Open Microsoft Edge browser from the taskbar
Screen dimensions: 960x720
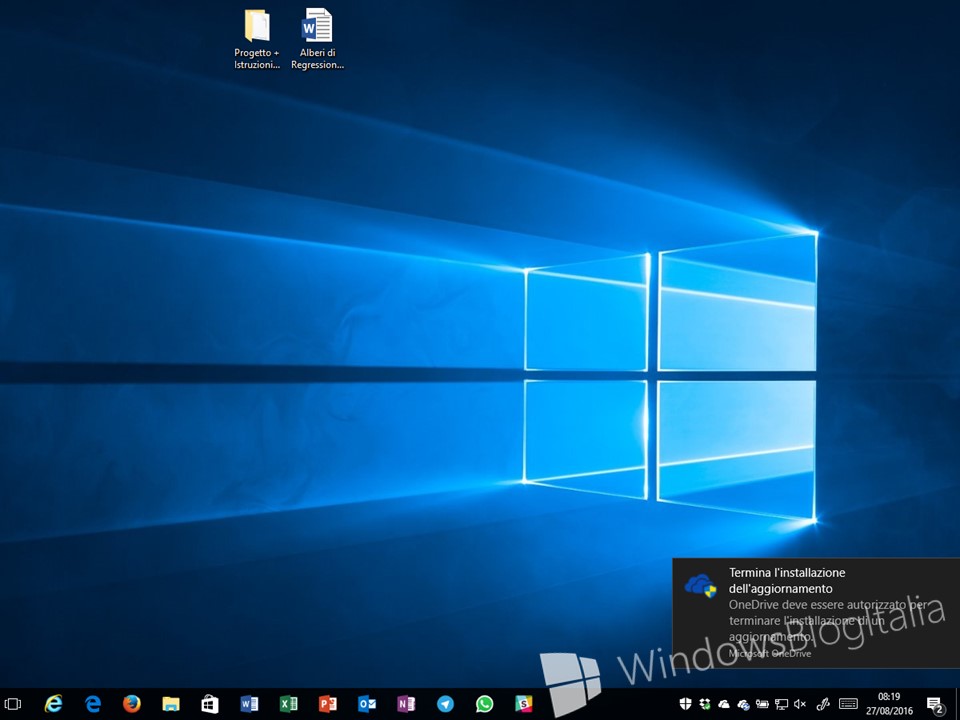click(93, 704)
